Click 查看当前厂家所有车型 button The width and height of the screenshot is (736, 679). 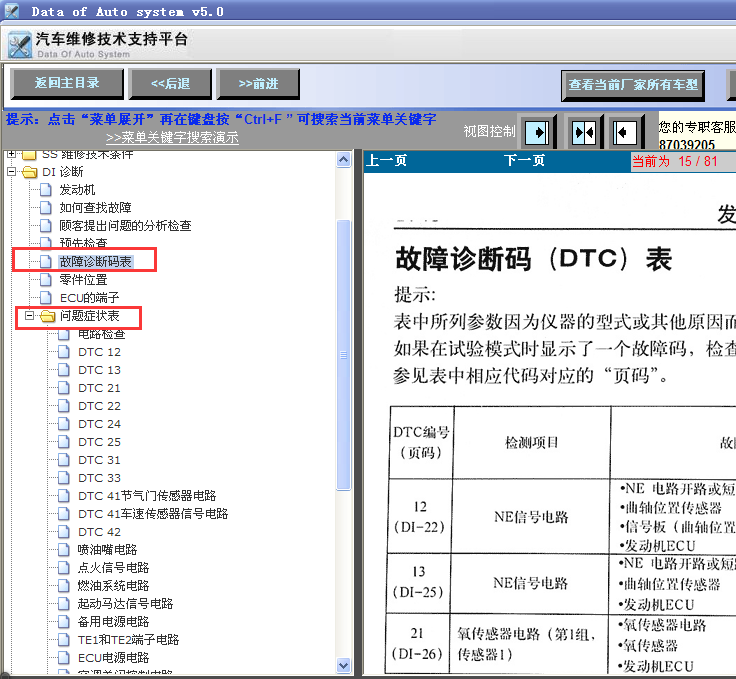click(633, 85)
